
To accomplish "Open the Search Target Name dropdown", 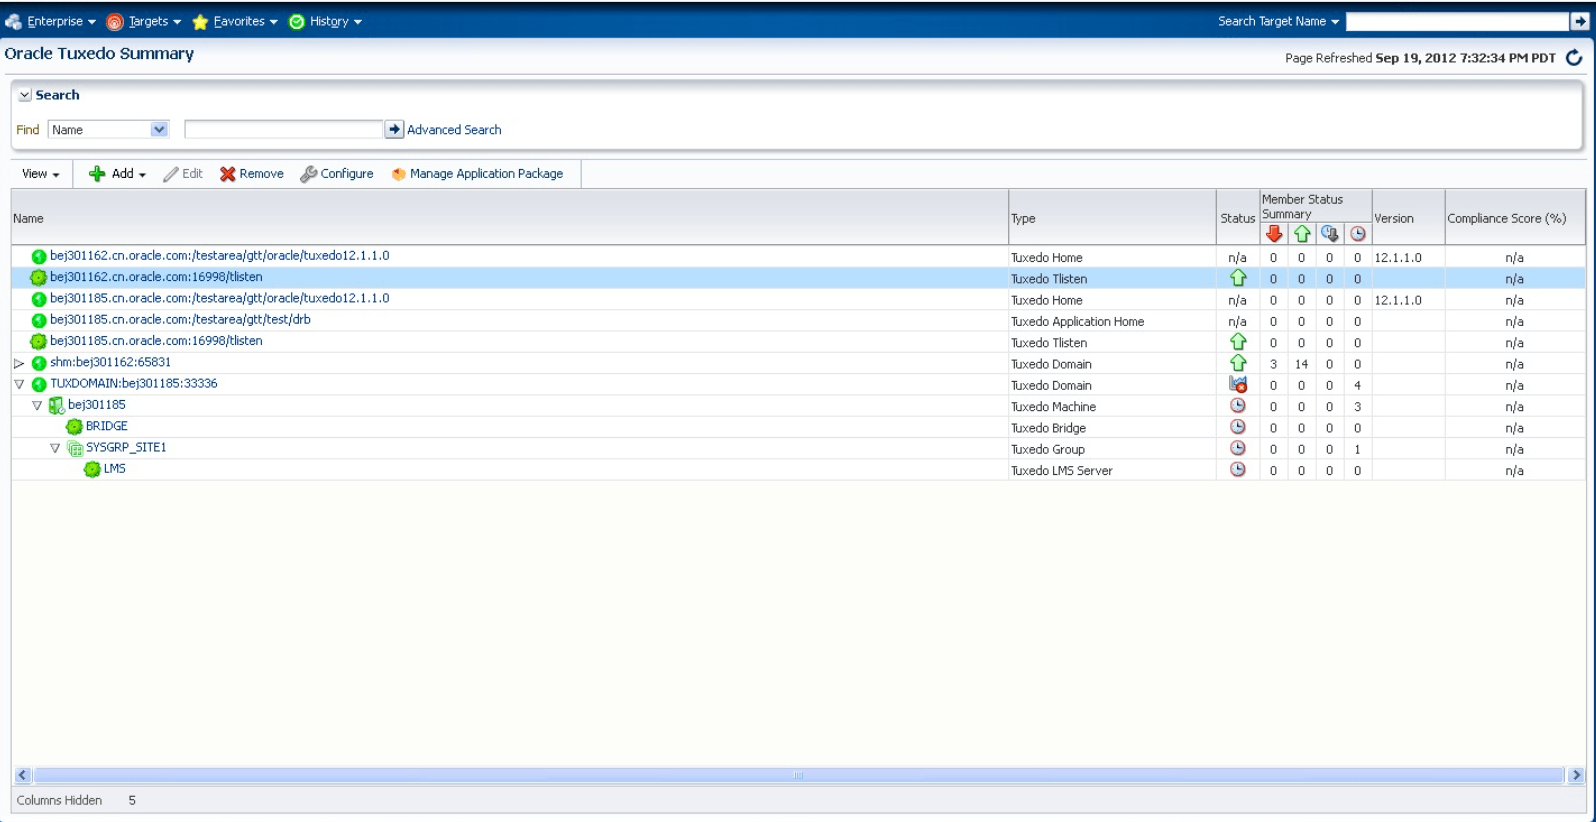I will [x=1278, y=21].
